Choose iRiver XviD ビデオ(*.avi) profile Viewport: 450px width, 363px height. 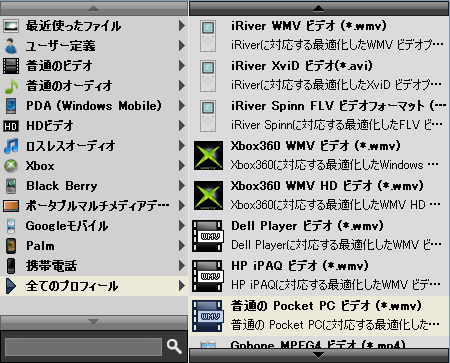(319, 76)
